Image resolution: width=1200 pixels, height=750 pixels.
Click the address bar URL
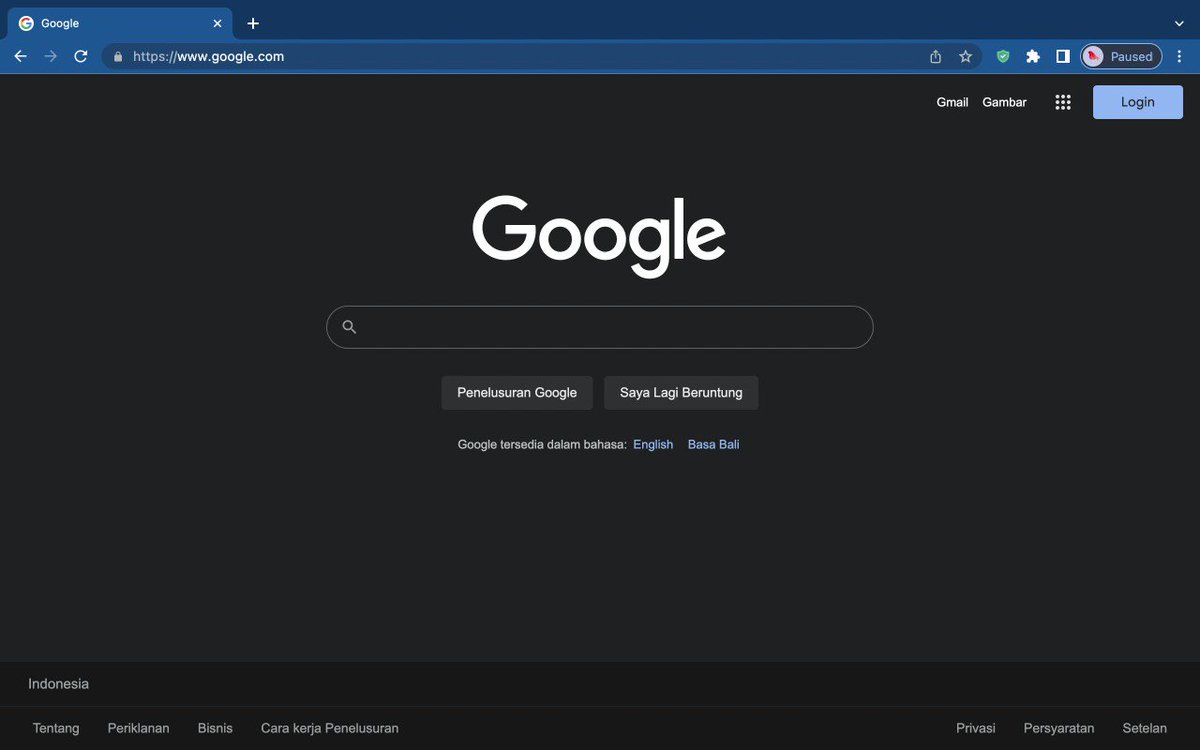(x=209, y=57)
